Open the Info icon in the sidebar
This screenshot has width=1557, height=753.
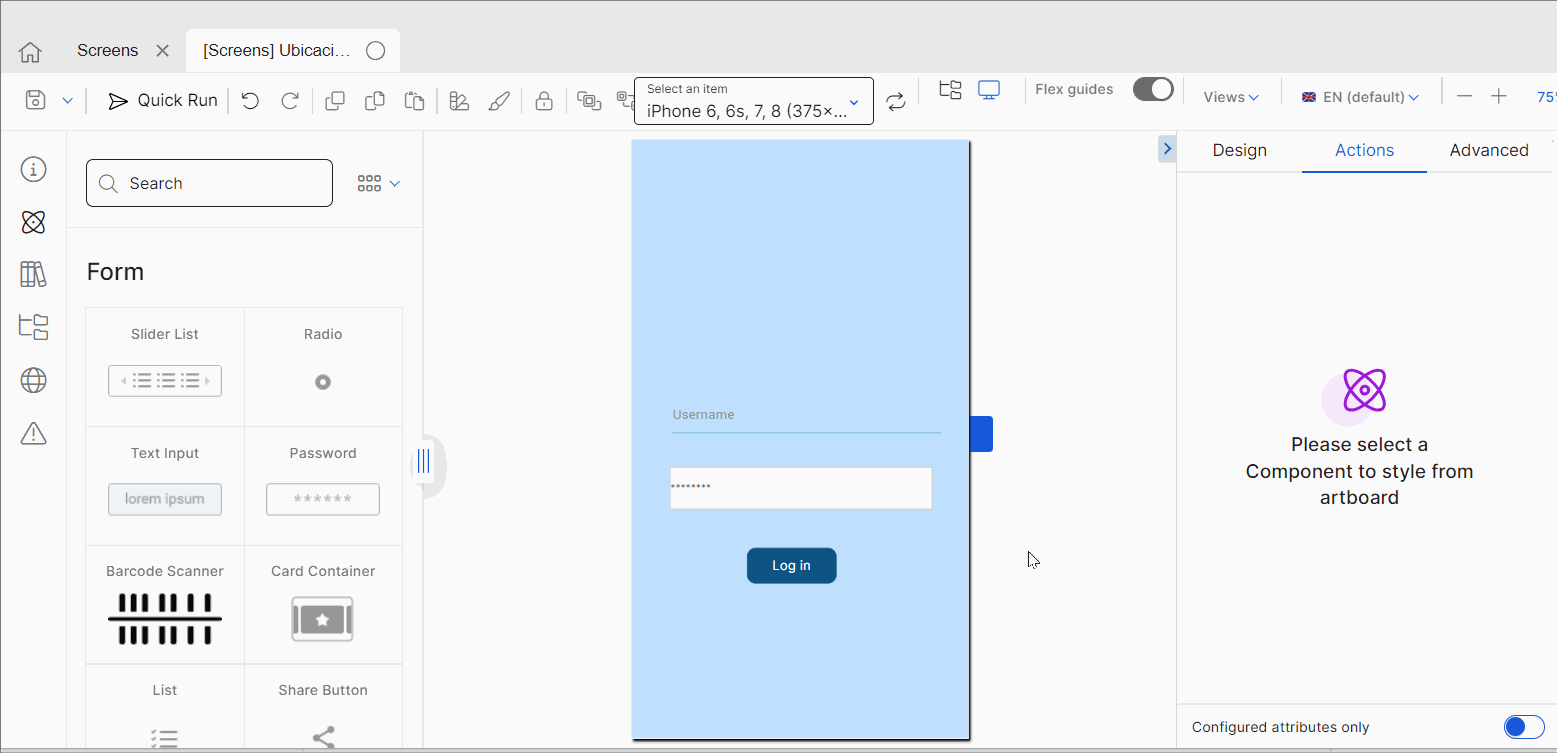click(33, 169)
